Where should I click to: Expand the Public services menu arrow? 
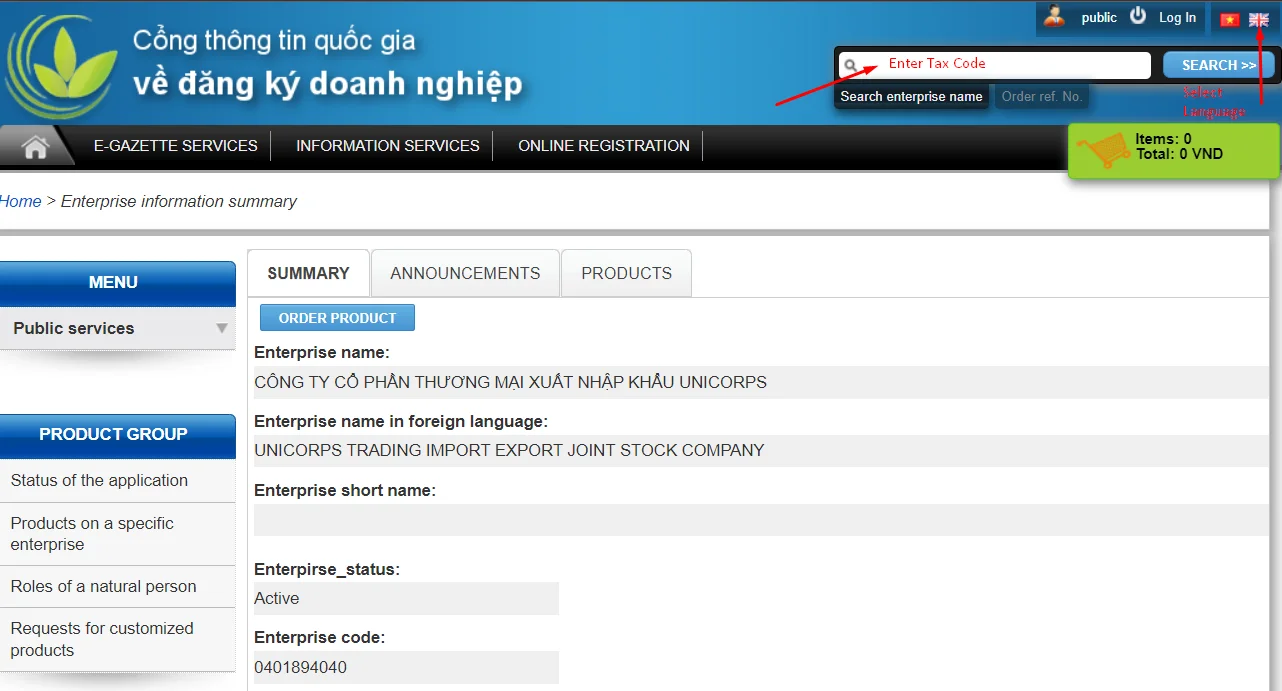point(222,328)
